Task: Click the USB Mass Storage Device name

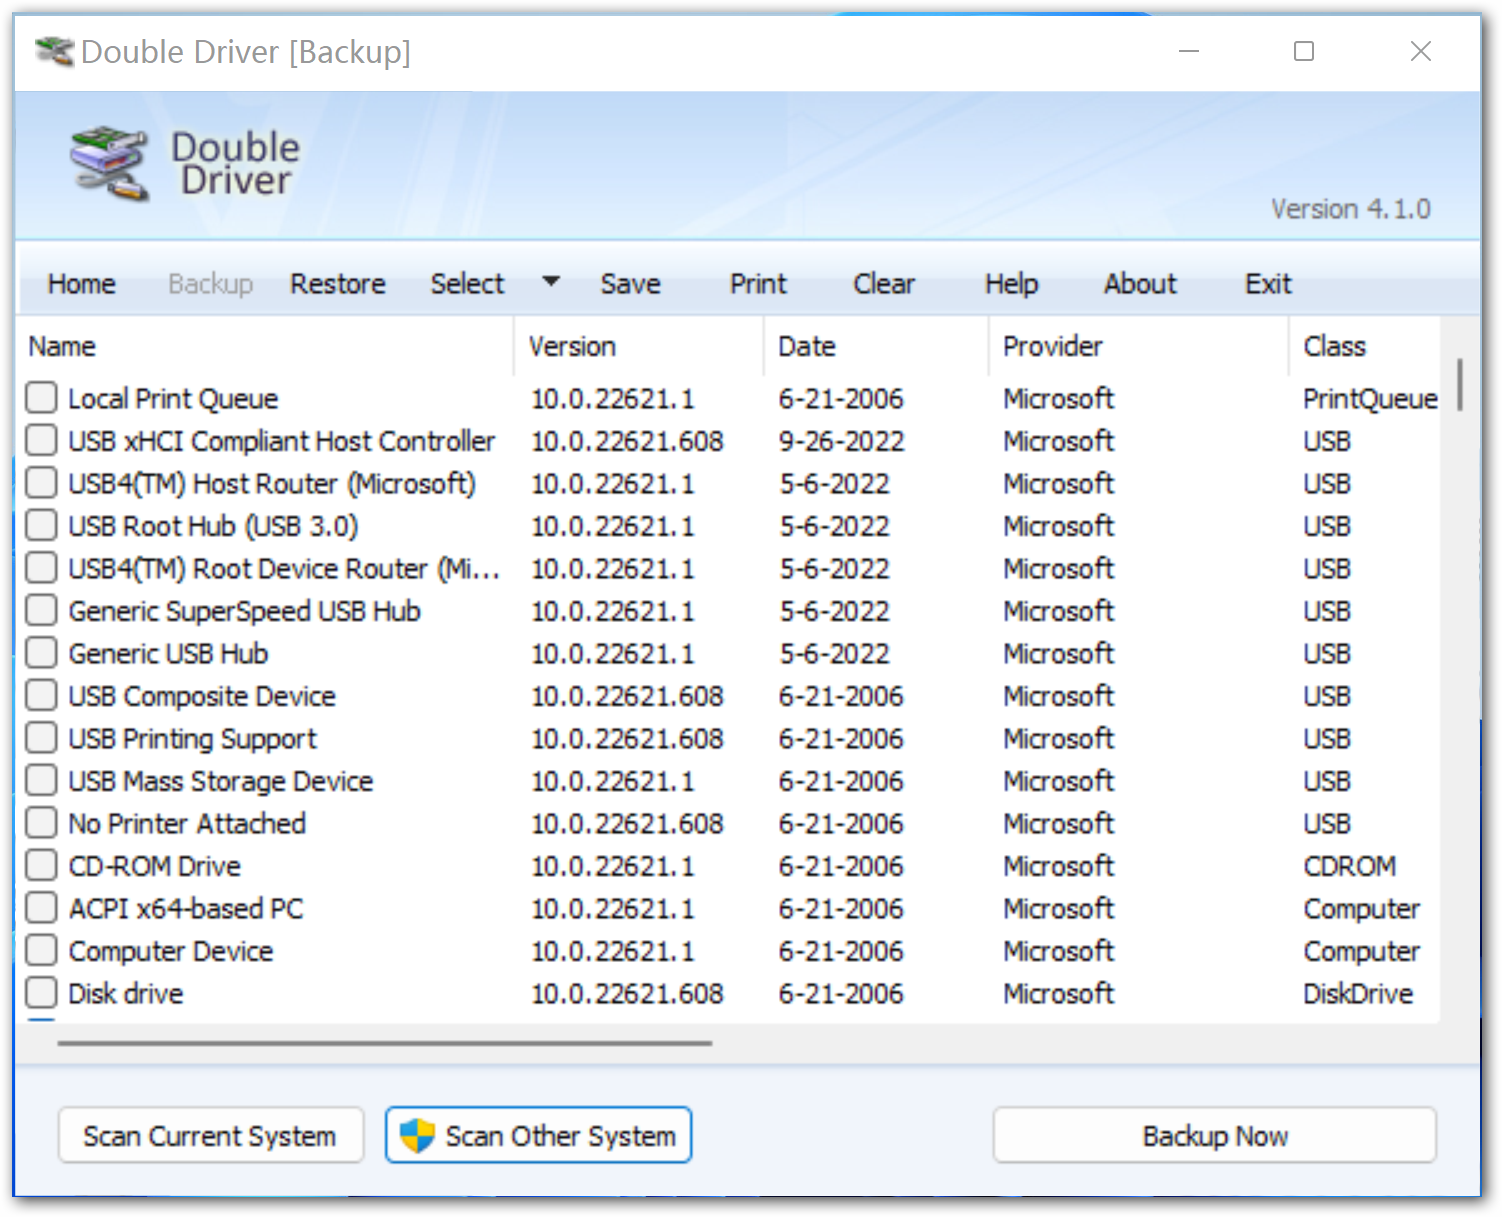Action: click(221, 781)
